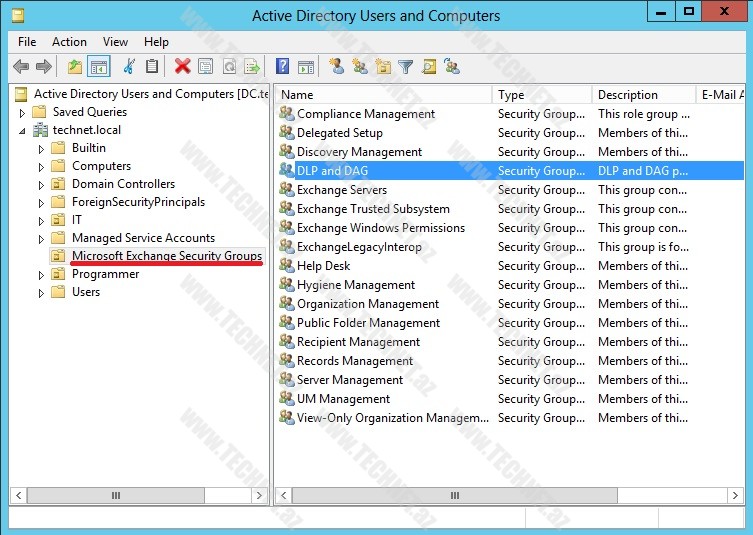The height and width of the screenshot is (535, 753).
Task: Click the Create new user icon
Action: (x=336, y=67)
